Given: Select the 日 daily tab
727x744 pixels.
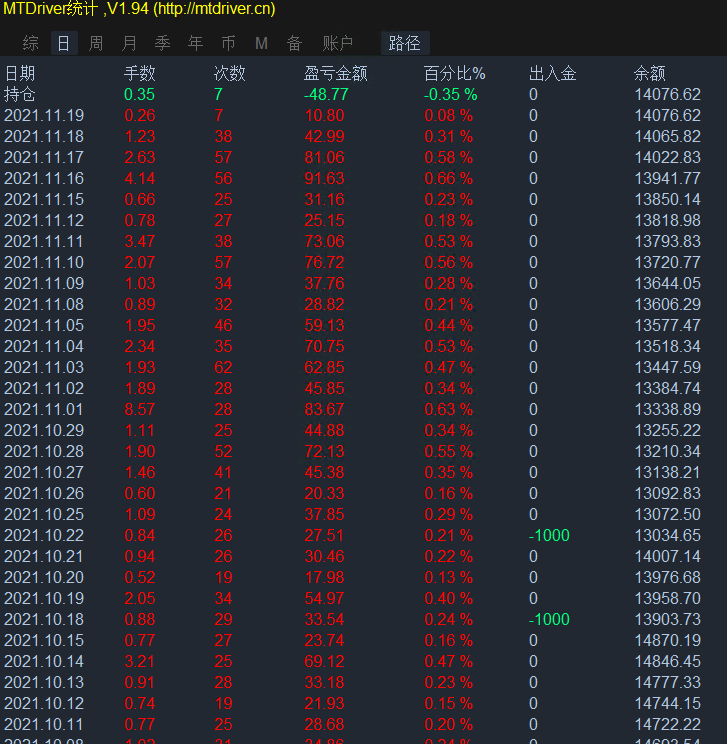Looking at the screenshot, I should click(64, 43).
